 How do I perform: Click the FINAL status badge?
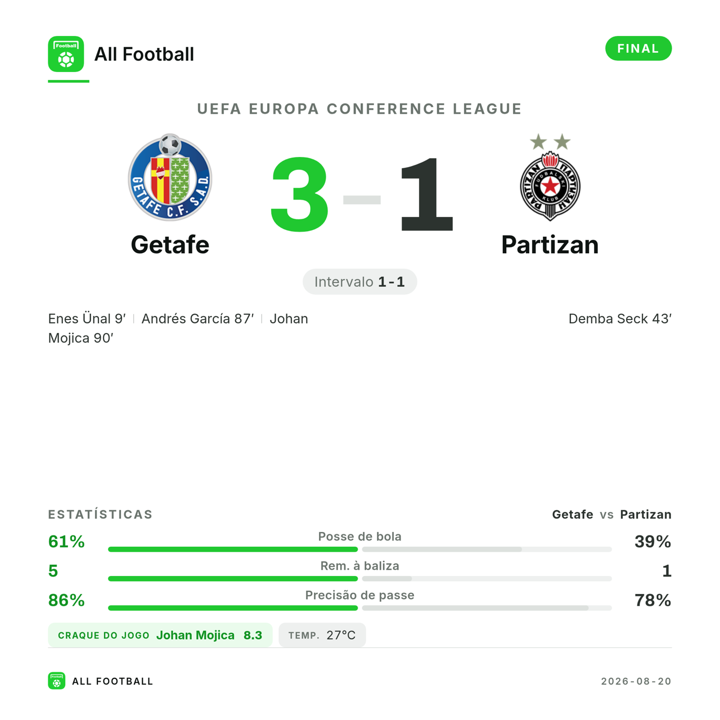pyautogui.click(x=638, y=49)
